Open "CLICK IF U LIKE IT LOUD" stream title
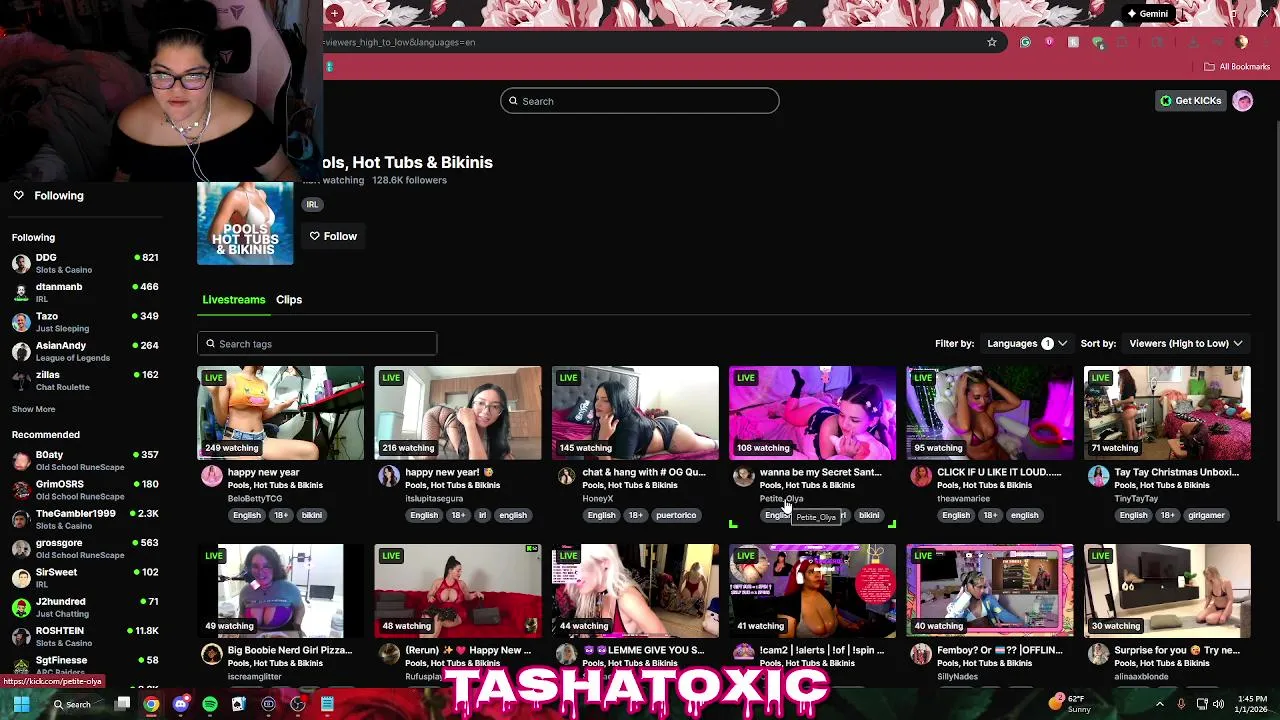The height and width of the screenshot is (720, 1280). [x=999, y=472]
